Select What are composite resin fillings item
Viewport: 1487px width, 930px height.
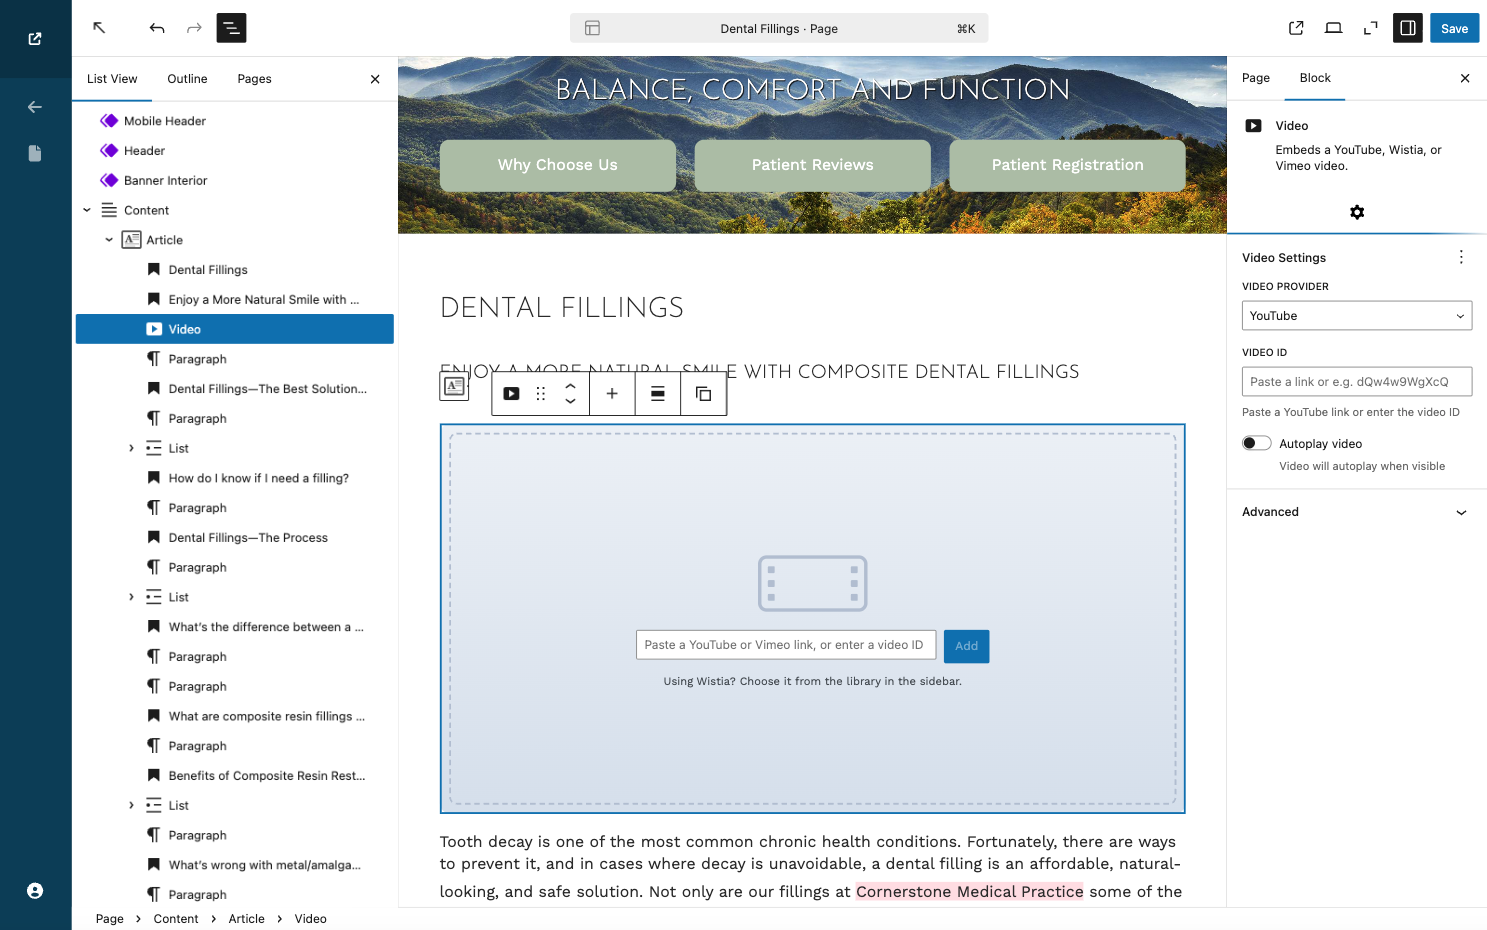click(x=235, y=716)
